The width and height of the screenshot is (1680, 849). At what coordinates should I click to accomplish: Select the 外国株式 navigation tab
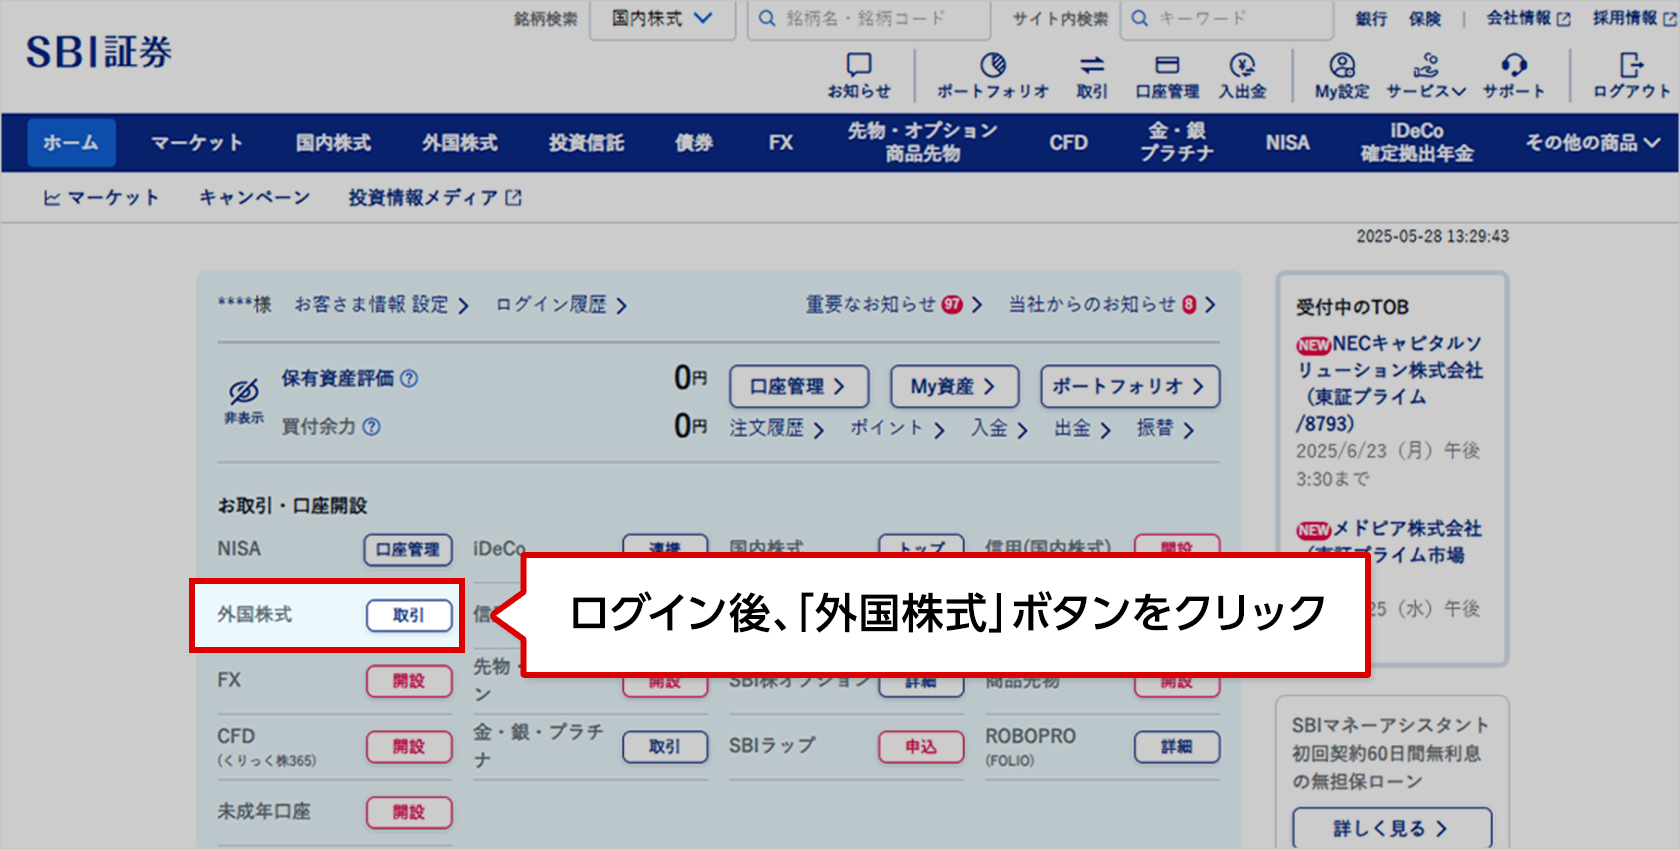(460, 143)
